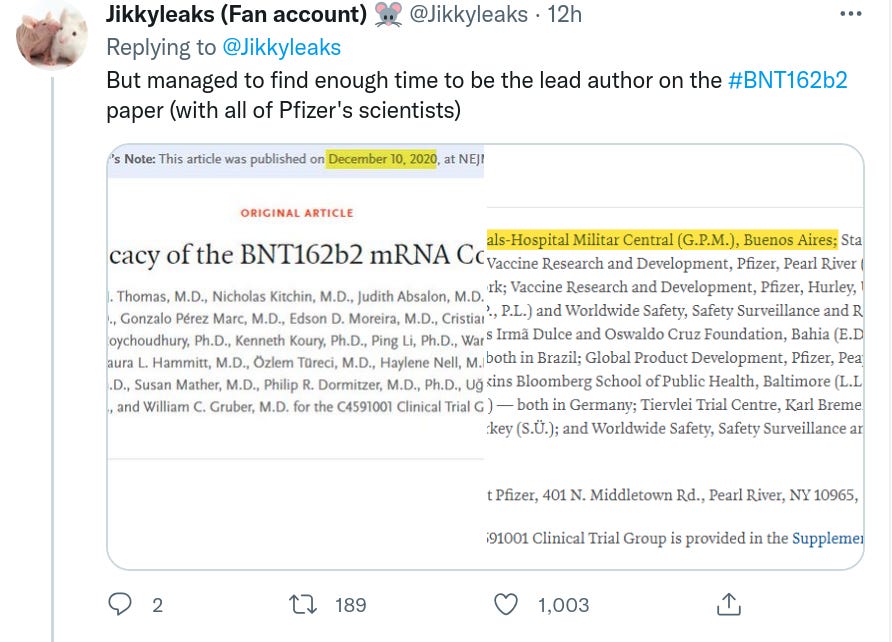Click the 1,003 likes count
This screenshot has height=642, width=892.
pos(562,604)
